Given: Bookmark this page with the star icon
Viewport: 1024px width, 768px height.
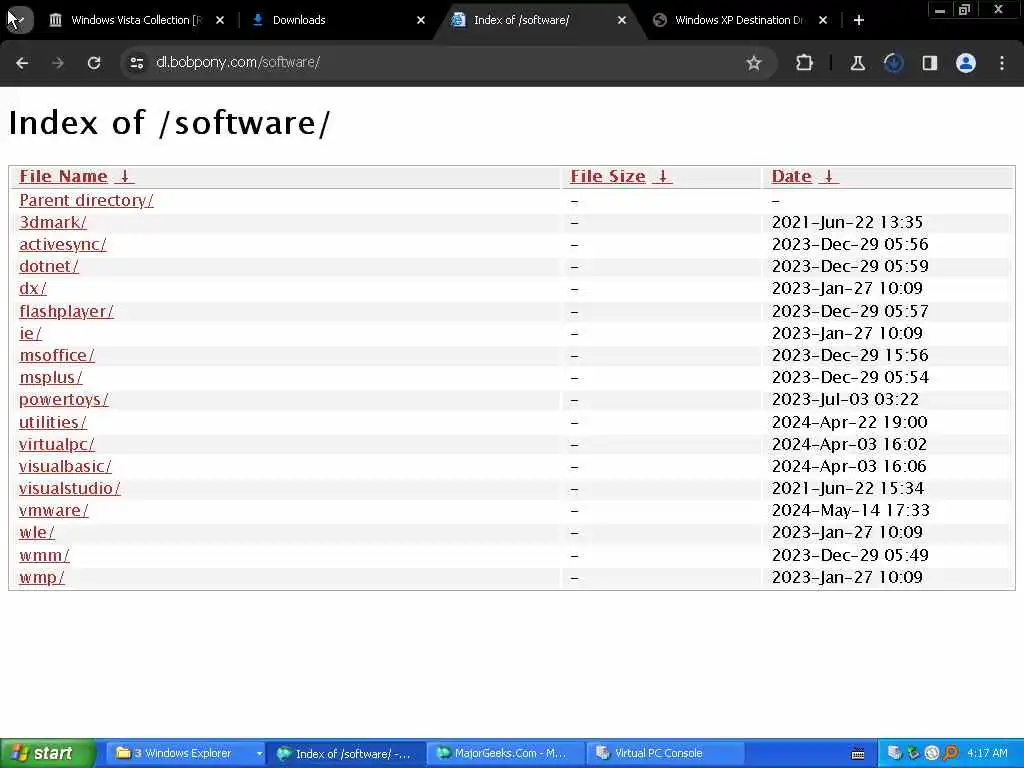Looking at the screenshot, I should tap(754, 63).
